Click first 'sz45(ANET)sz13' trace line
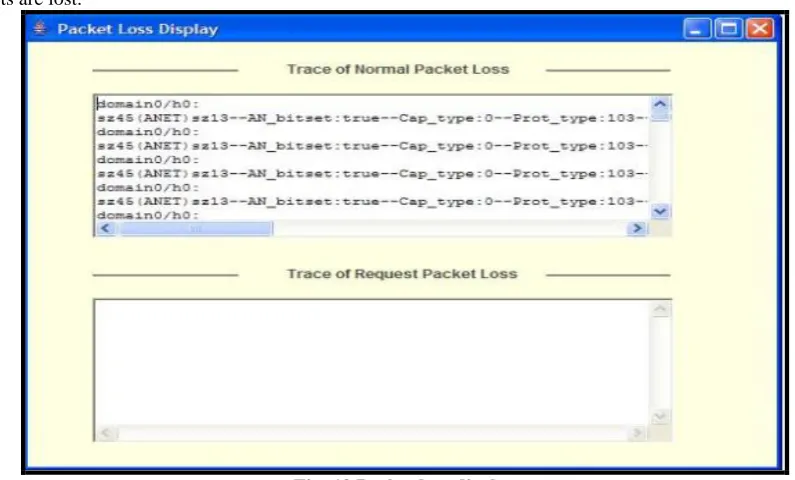The image size is (795, 480). [372, 118]
